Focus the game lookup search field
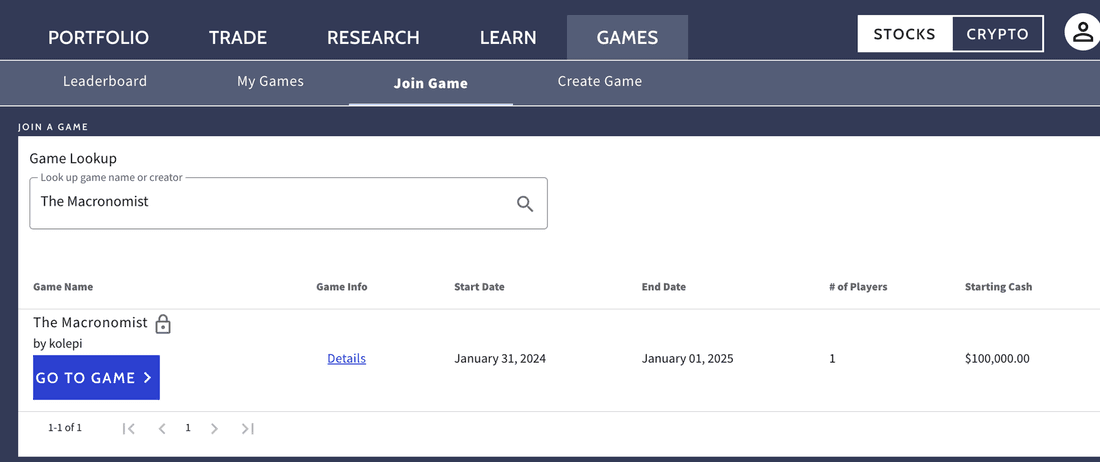The width and height of the screenshot is (1100, 462). [288, 203]
